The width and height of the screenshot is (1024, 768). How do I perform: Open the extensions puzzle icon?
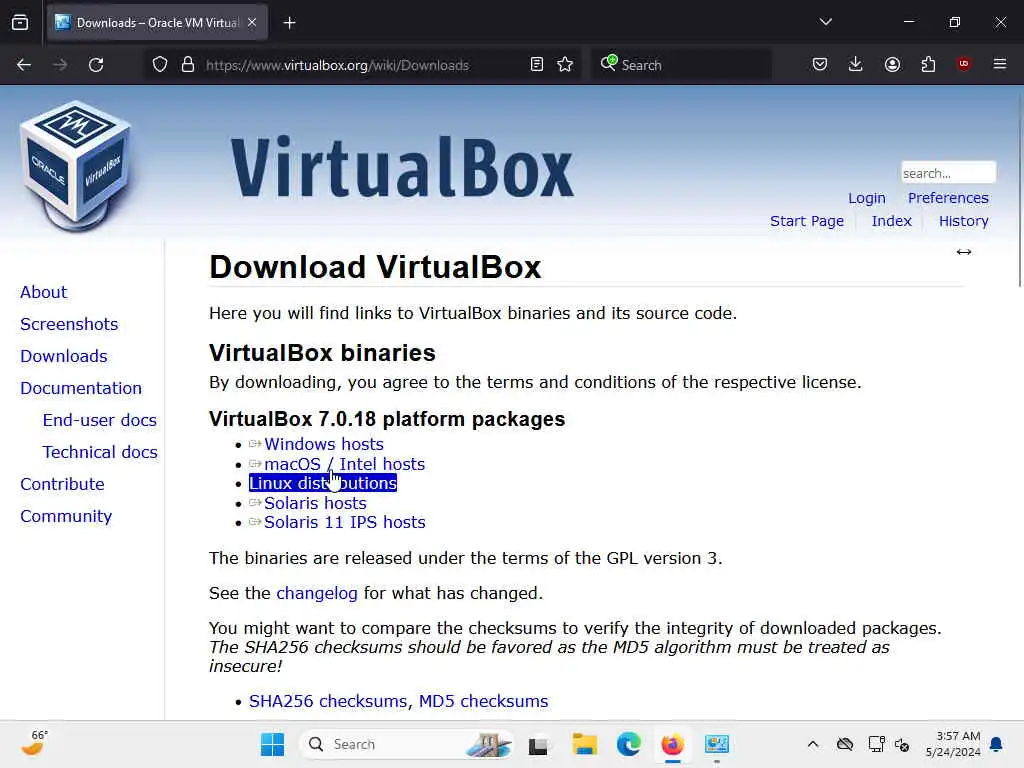[x=928, y=65]
